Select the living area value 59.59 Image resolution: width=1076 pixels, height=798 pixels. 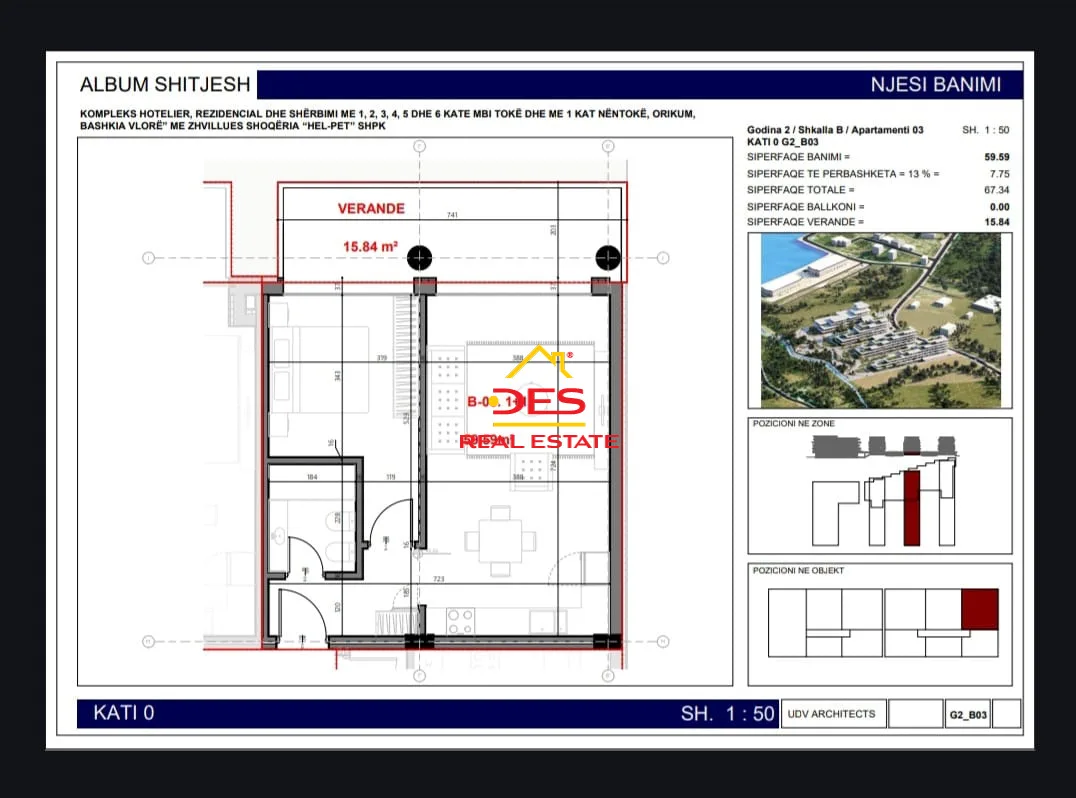(996, 157)
